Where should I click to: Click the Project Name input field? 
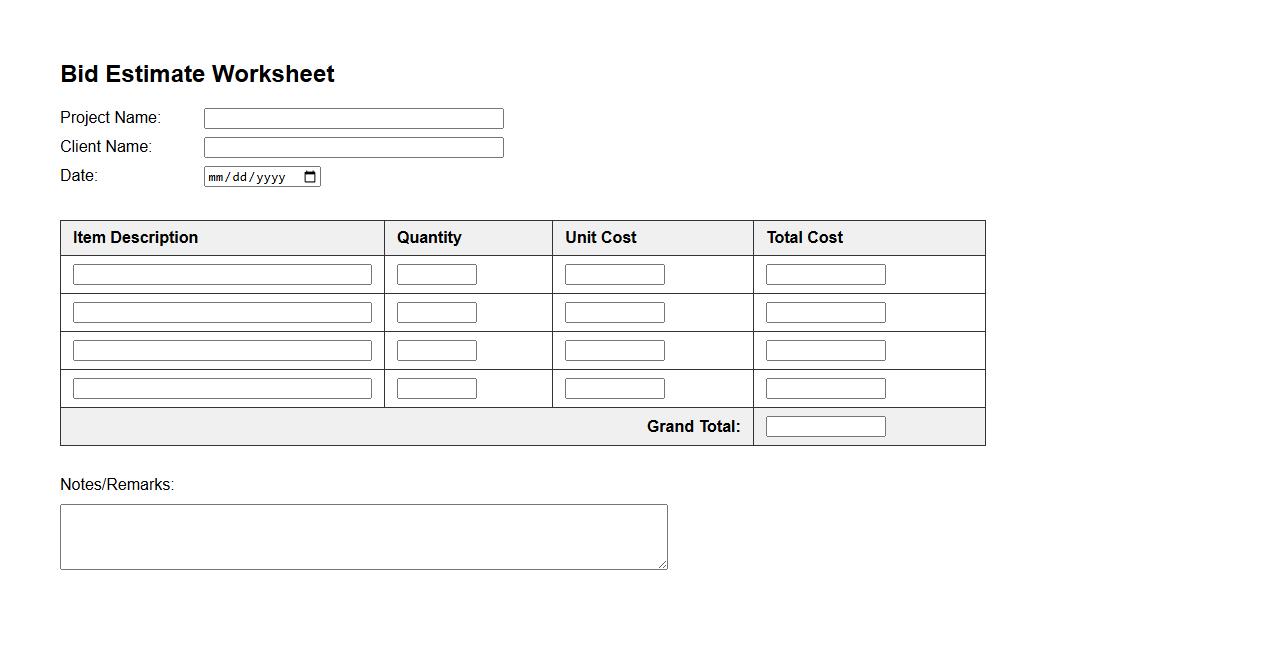353,118
